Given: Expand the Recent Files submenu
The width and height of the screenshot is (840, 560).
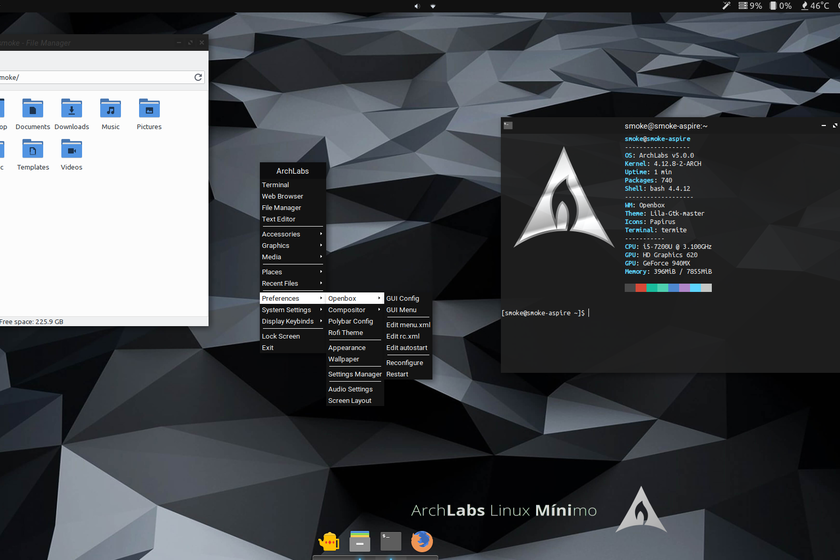Looking at the screenshot, I should (x=292, y=283).
